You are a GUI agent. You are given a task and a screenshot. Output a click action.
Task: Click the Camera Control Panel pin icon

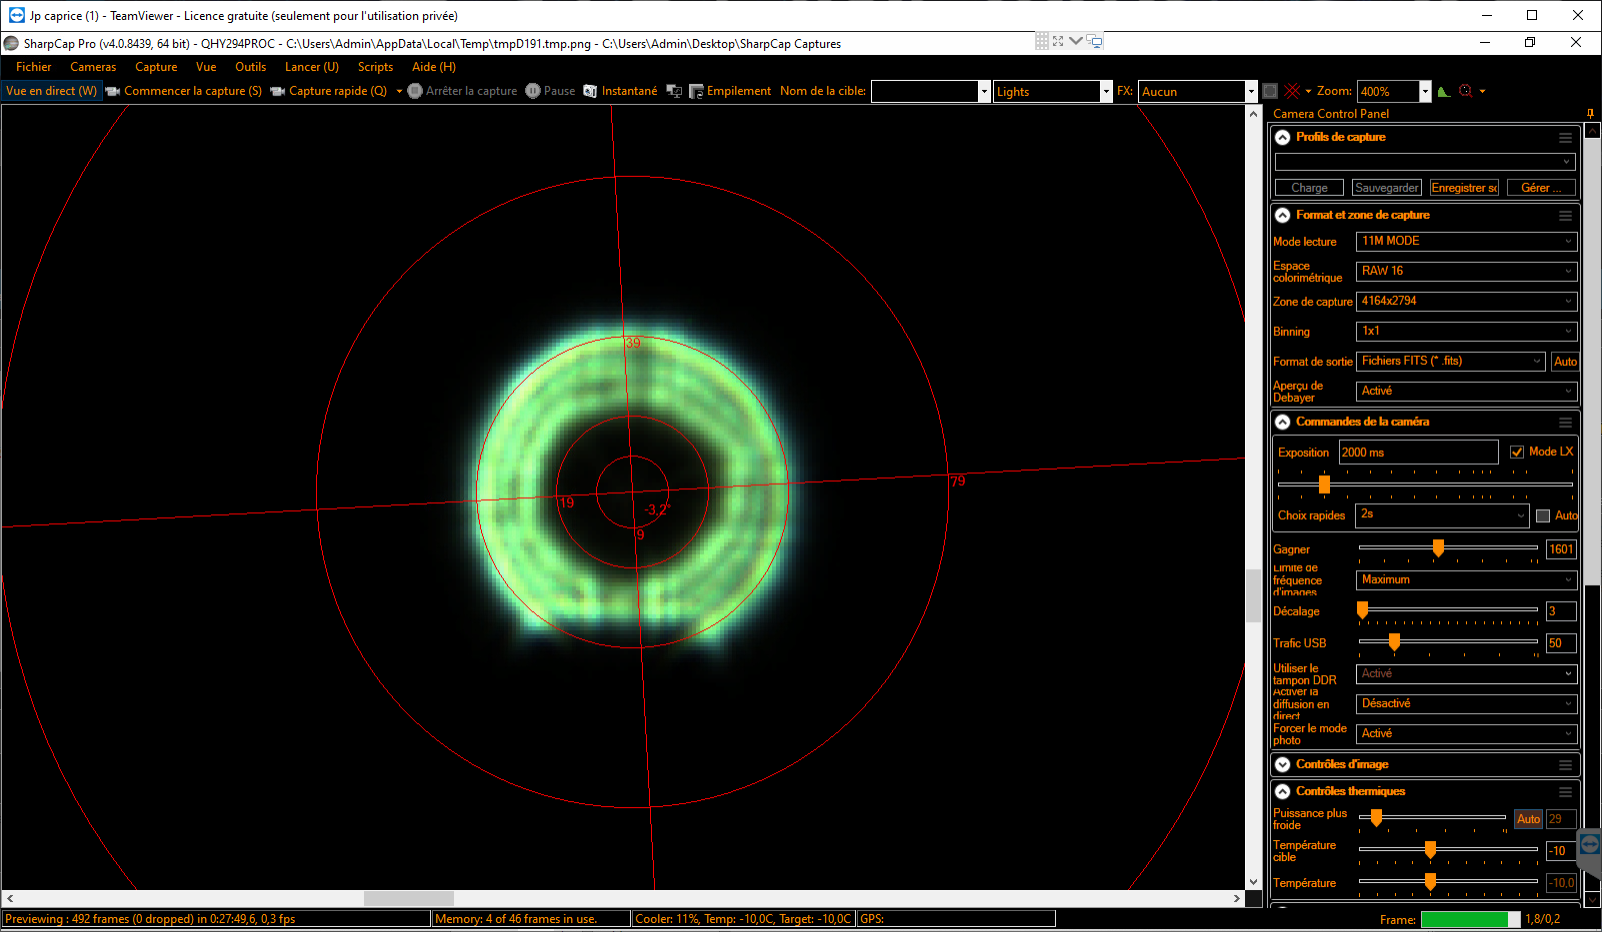tap(1590, 113)
